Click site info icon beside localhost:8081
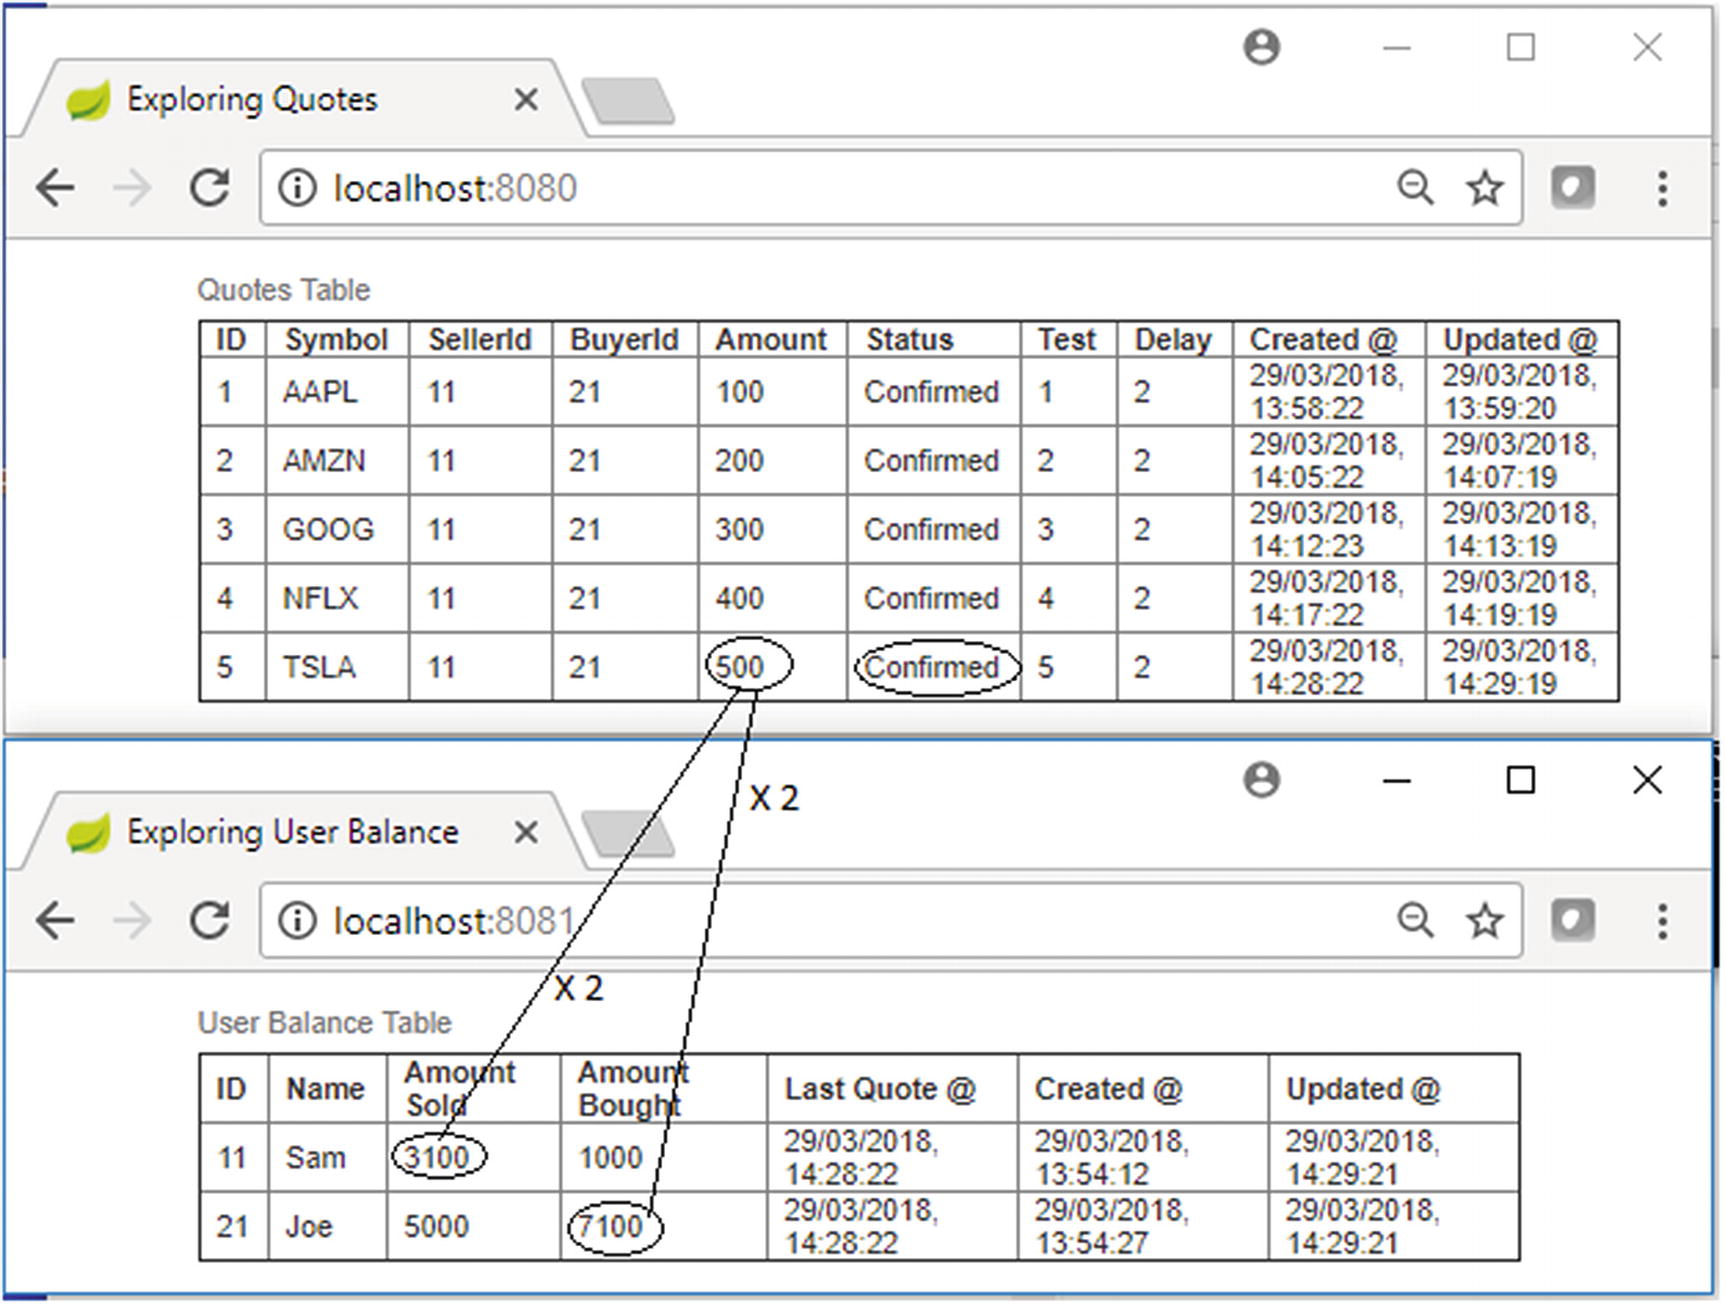Screen dimensions: 1725x1306 click(297, 920)
